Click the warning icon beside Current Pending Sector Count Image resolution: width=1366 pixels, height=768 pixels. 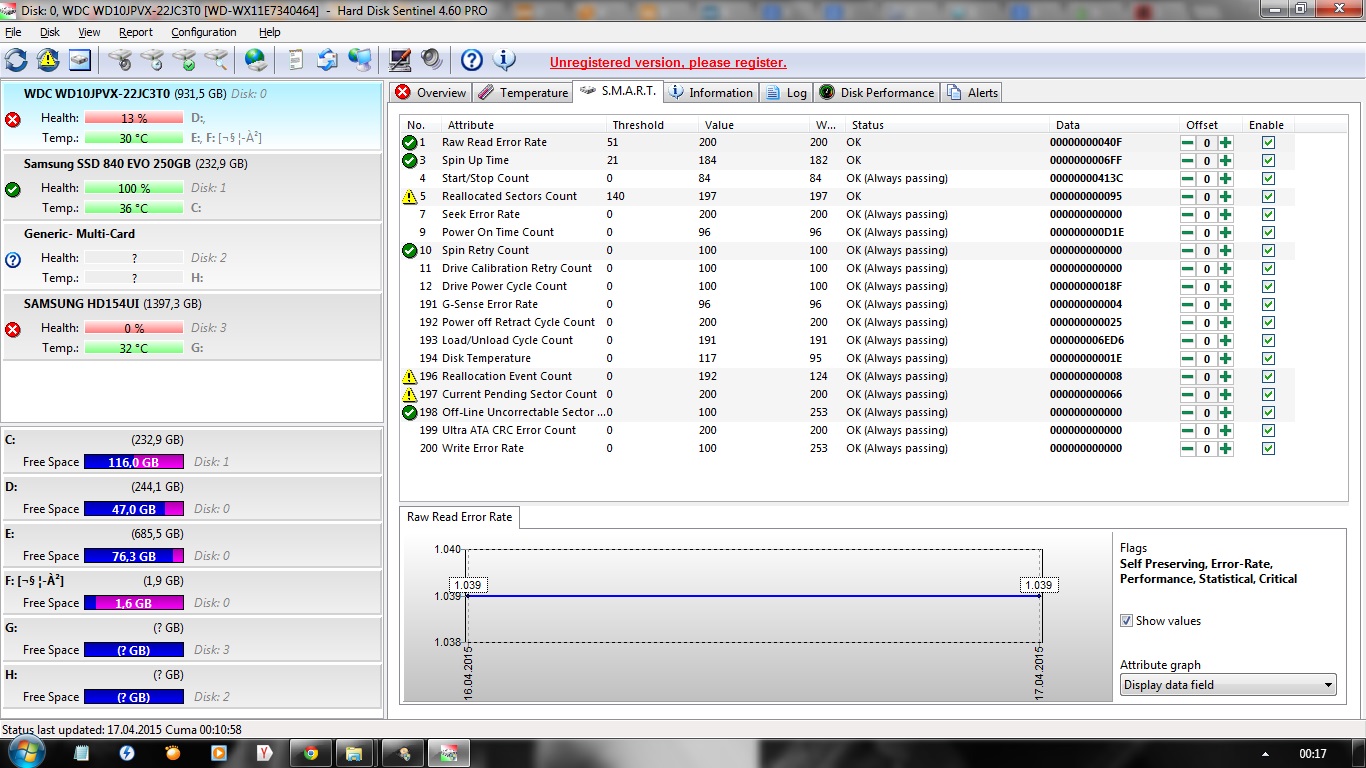[x=409, y=394]
